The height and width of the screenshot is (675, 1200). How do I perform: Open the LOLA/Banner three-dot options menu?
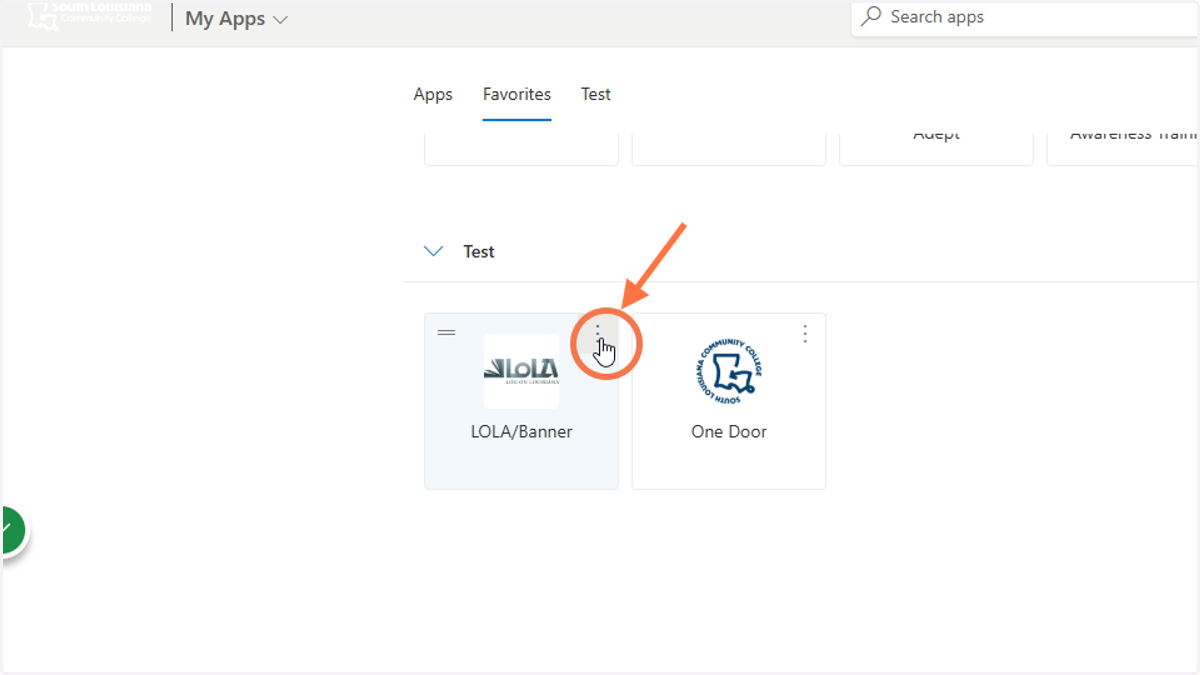click(598, 335)
